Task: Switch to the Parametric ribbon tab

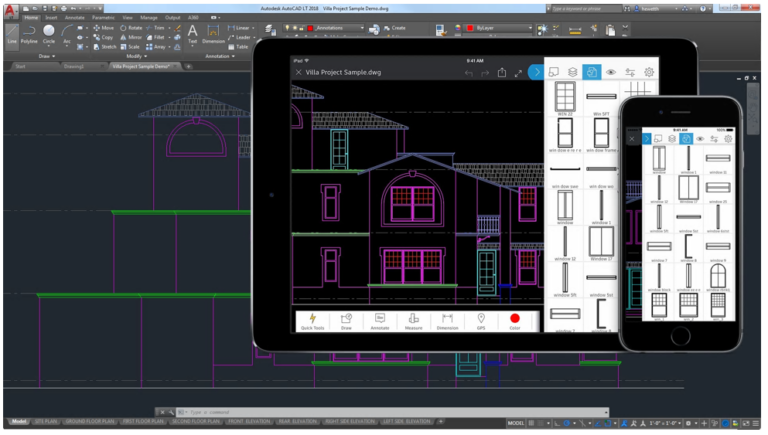Action: [103, 18]
